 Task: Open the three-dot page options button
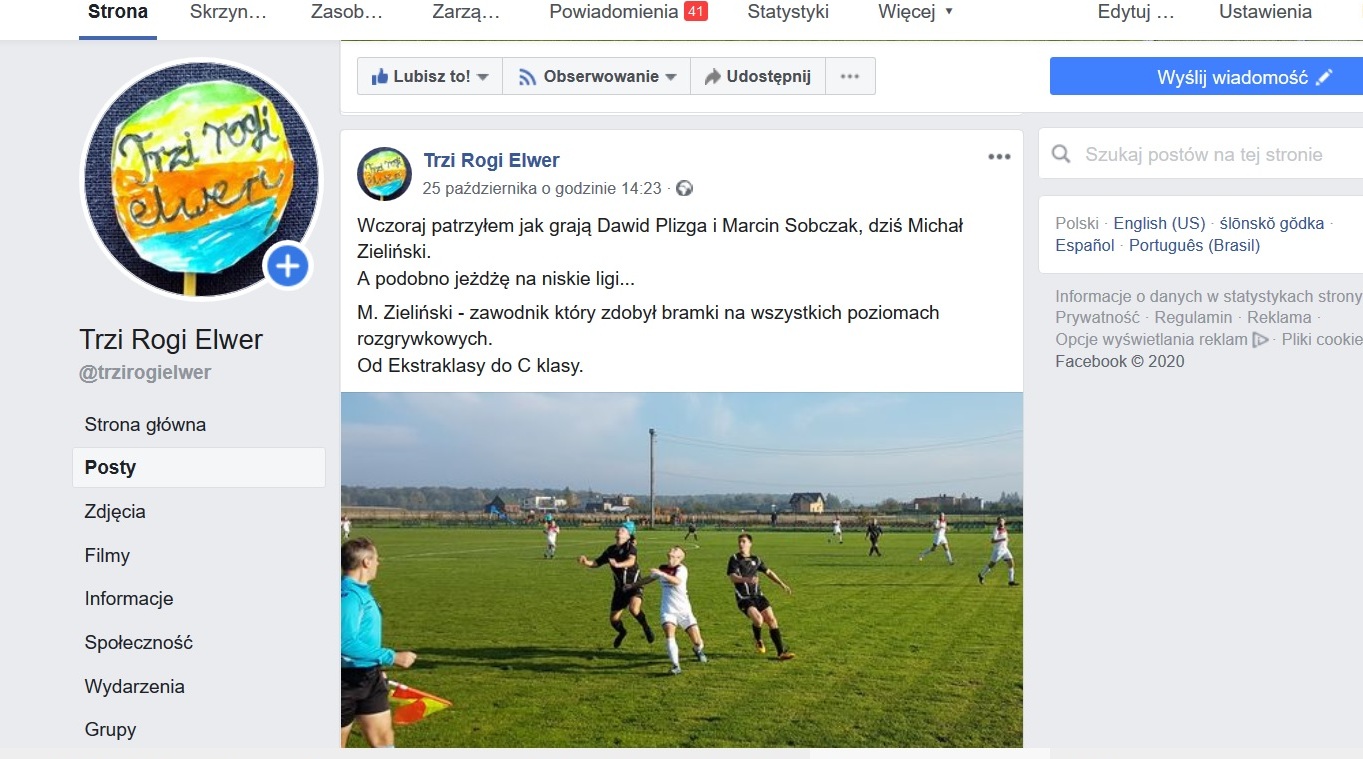click(850, 76)
